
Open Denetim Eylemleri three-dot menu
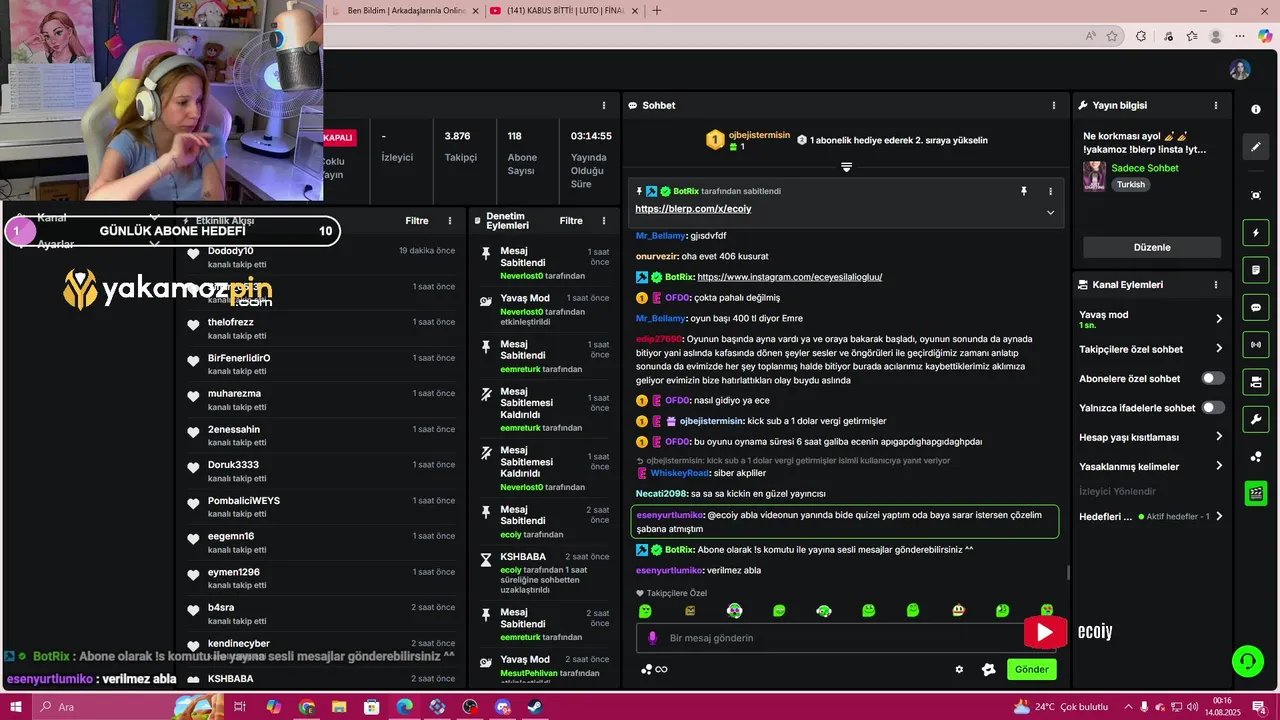(604, 221)
